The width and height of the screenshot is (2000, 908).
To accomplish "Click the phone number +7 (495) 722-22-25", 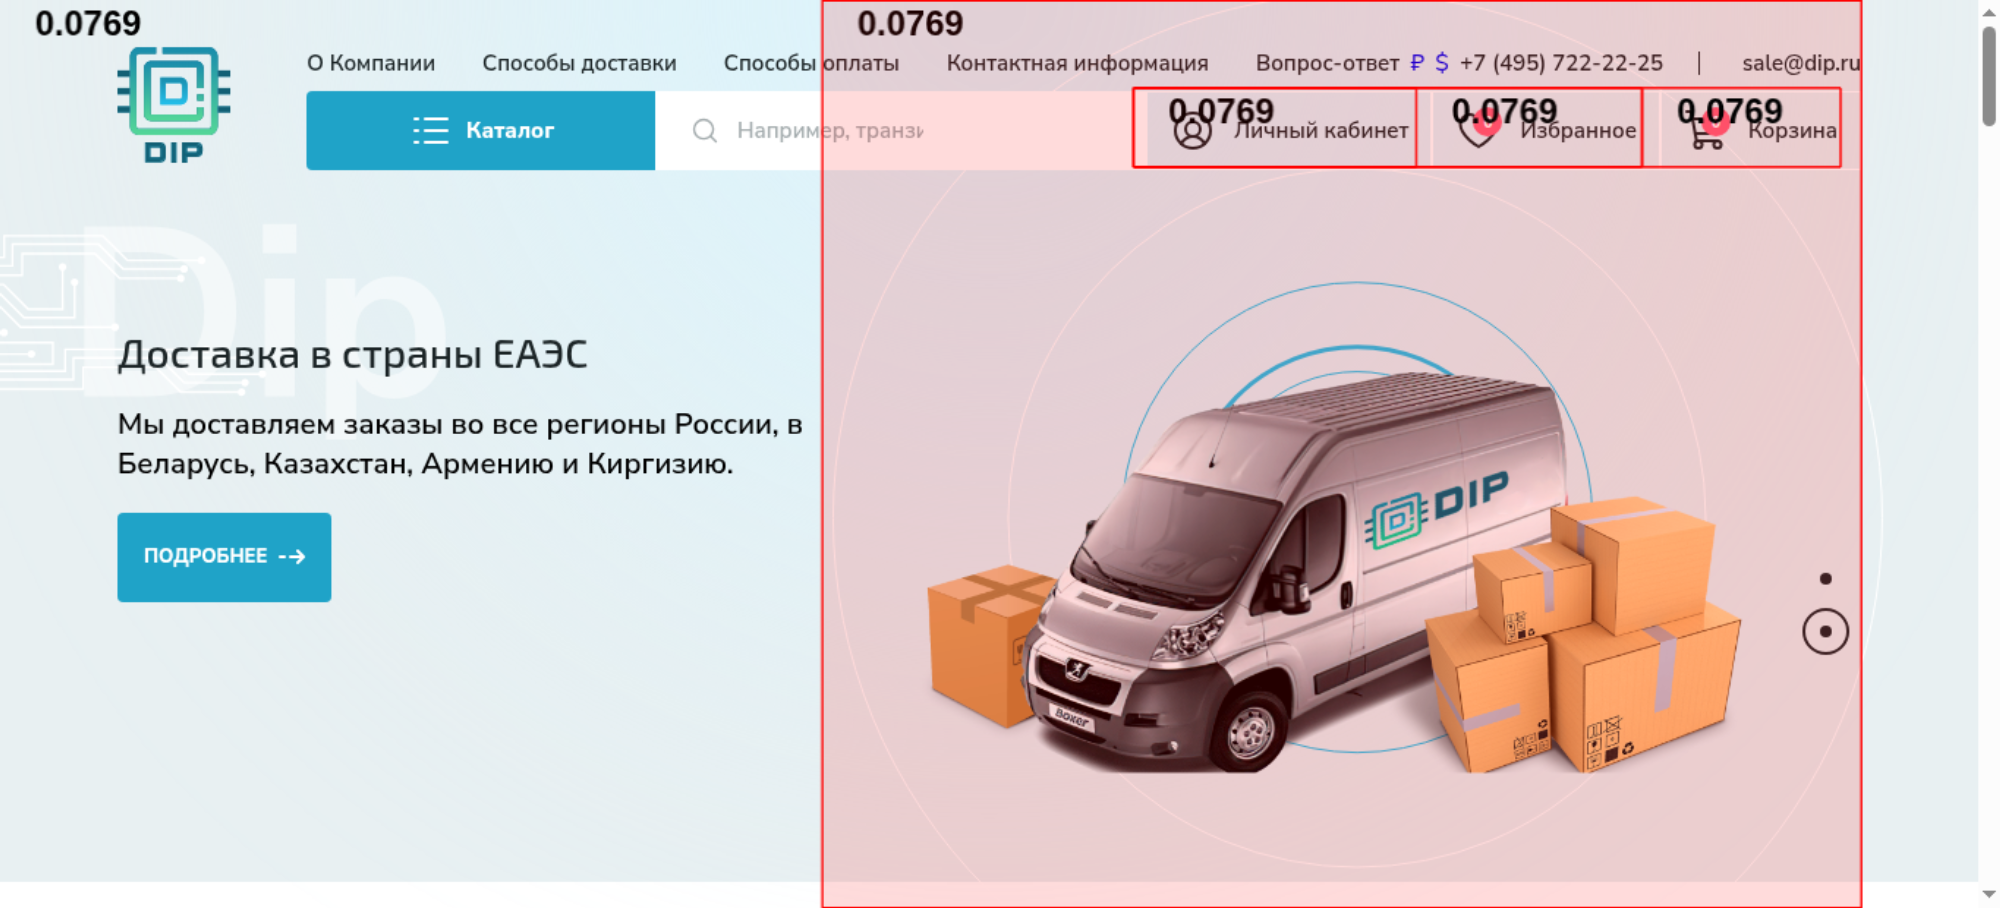I will (x=1561, y=63).
